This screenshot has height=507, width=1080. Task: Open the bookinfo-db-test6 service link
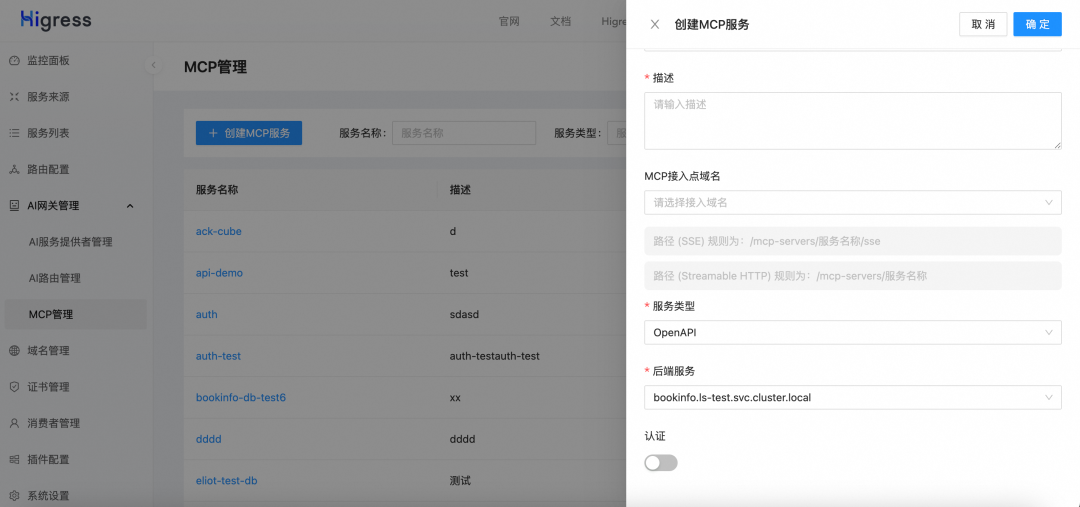[x=240, y=397]
